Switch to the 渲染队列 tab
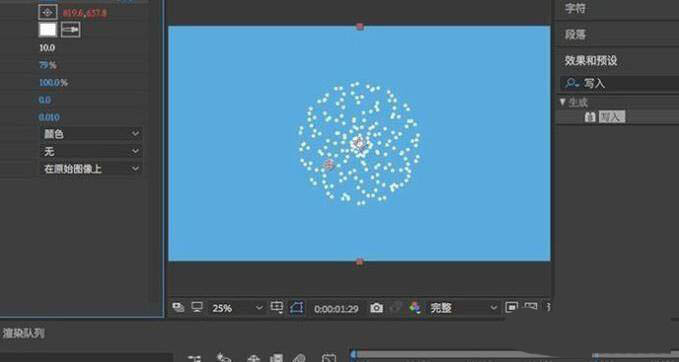Image resolution: width=679 pixels, height=362 pixels. point(24,334)
